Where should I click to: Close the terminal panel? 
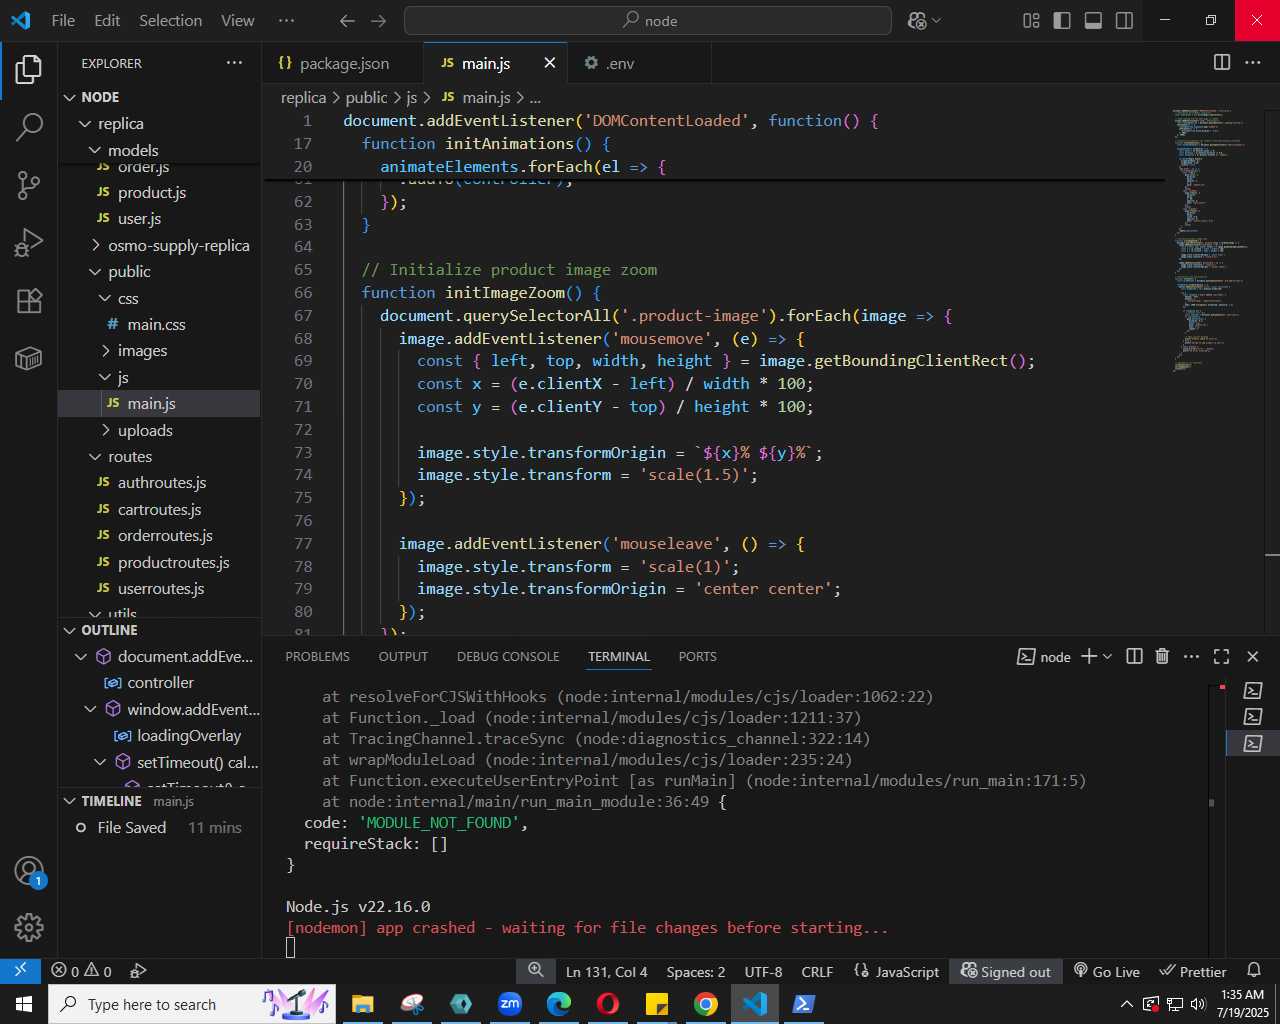tap(1253, 656)
